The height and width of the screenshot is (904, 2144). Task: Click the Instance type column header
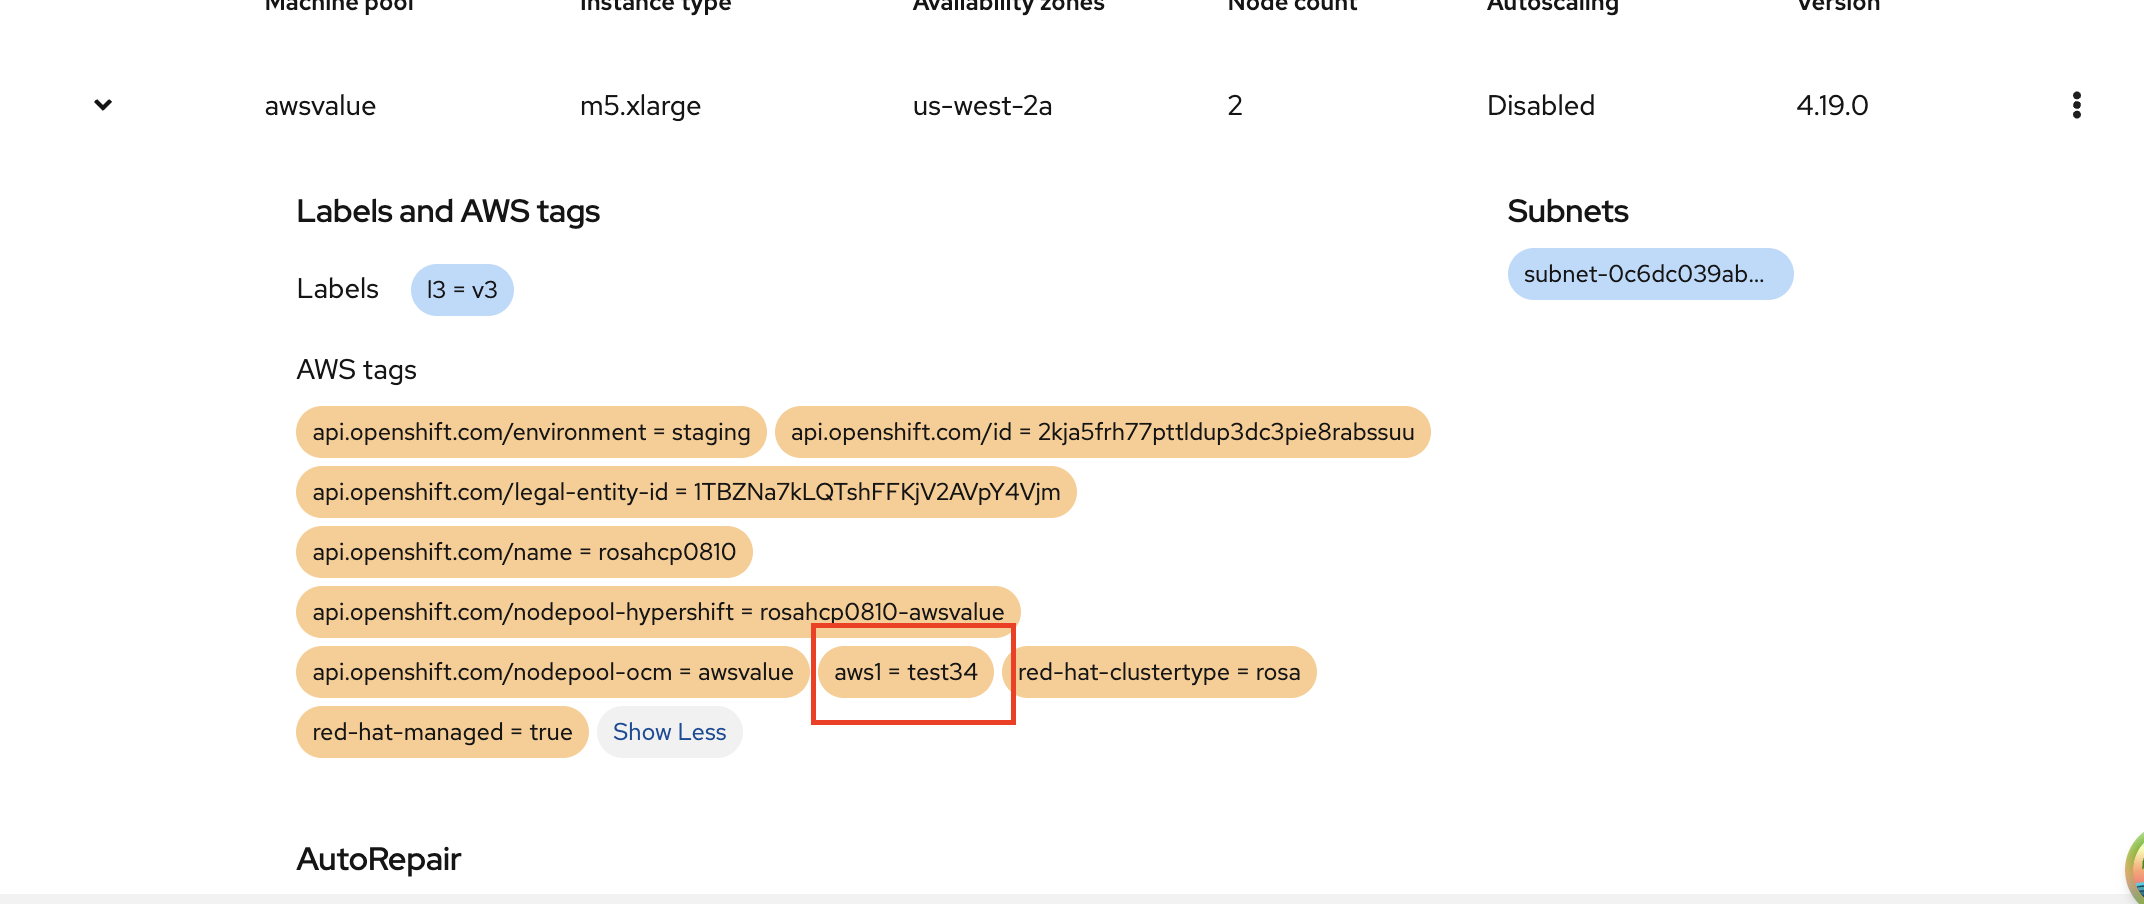coord(656,5)
